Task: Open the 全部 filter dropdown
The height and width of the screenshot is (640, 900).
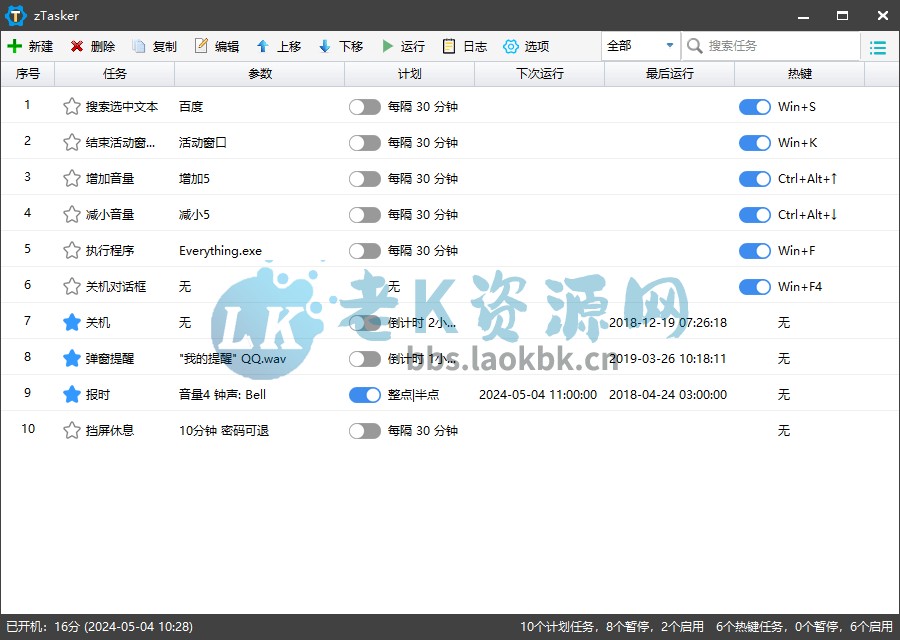Action: [640, 46]
